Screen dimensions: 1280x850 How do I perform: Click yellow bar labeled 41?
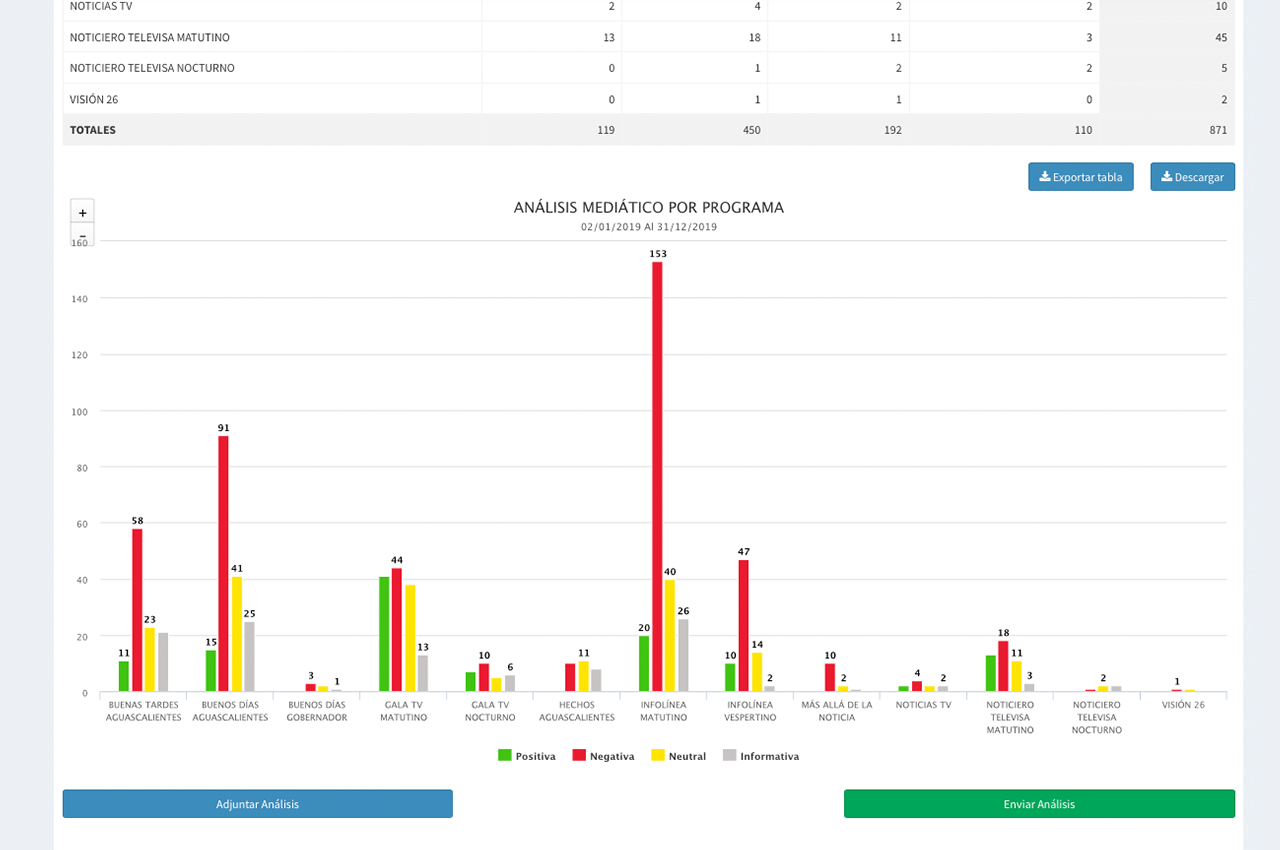click(237, 634)
